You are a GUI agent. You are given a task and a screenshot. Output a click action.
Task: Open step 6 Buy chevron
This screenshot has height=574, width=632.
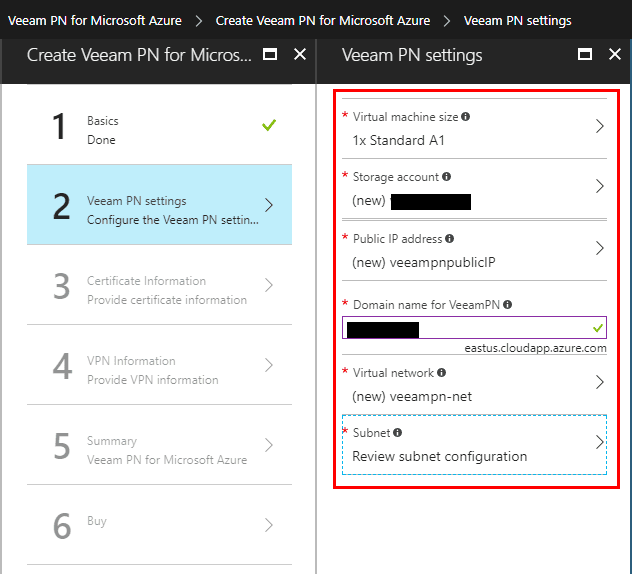click(269, 525)
